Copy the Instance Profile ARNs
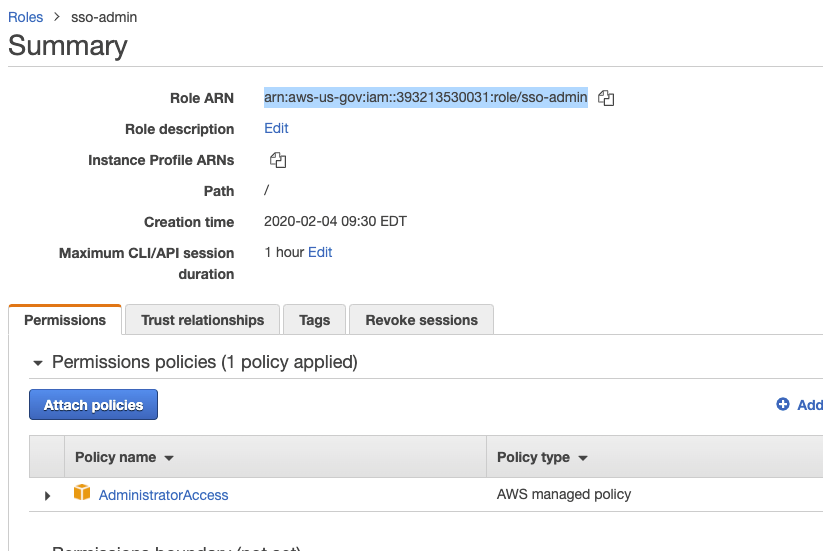 (278, 160)
